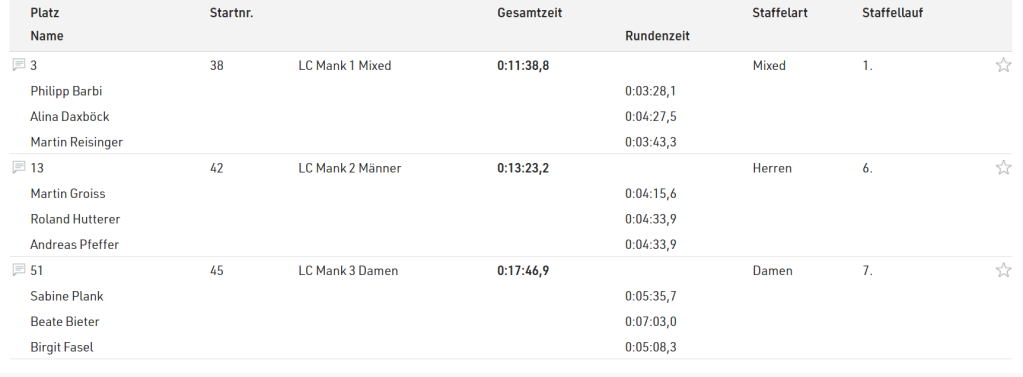Open the LC Mank 3 Damen team entry
Image resolution: width=1023 pixels, height=377 pixels.
pos(348,270)
